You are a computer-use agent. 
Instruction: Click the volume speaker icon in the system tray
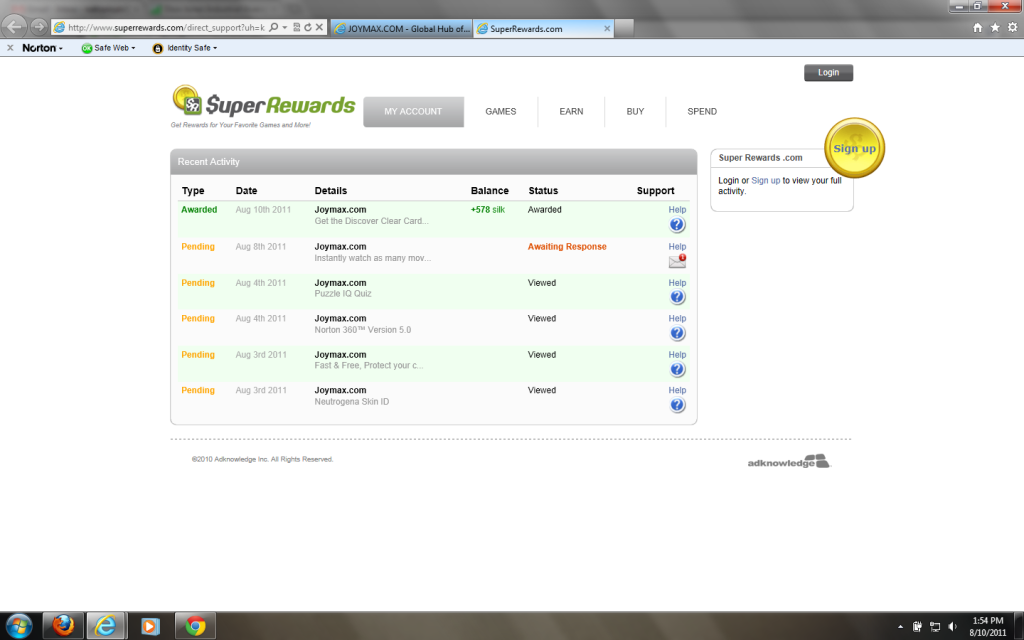click(x=953, y=626)
